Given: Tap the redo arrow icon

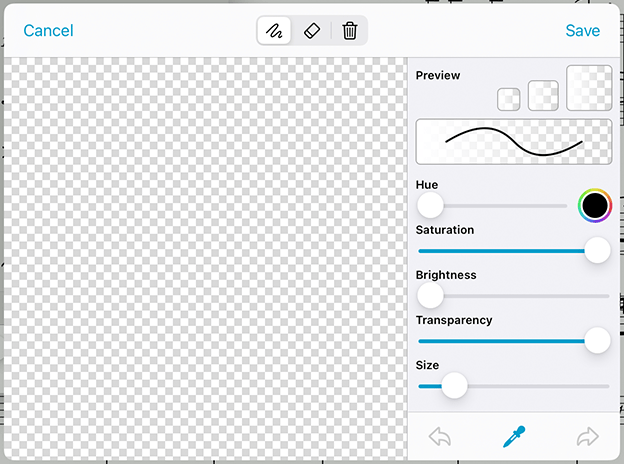Looking at the screenshot, I should pos(588,436).
